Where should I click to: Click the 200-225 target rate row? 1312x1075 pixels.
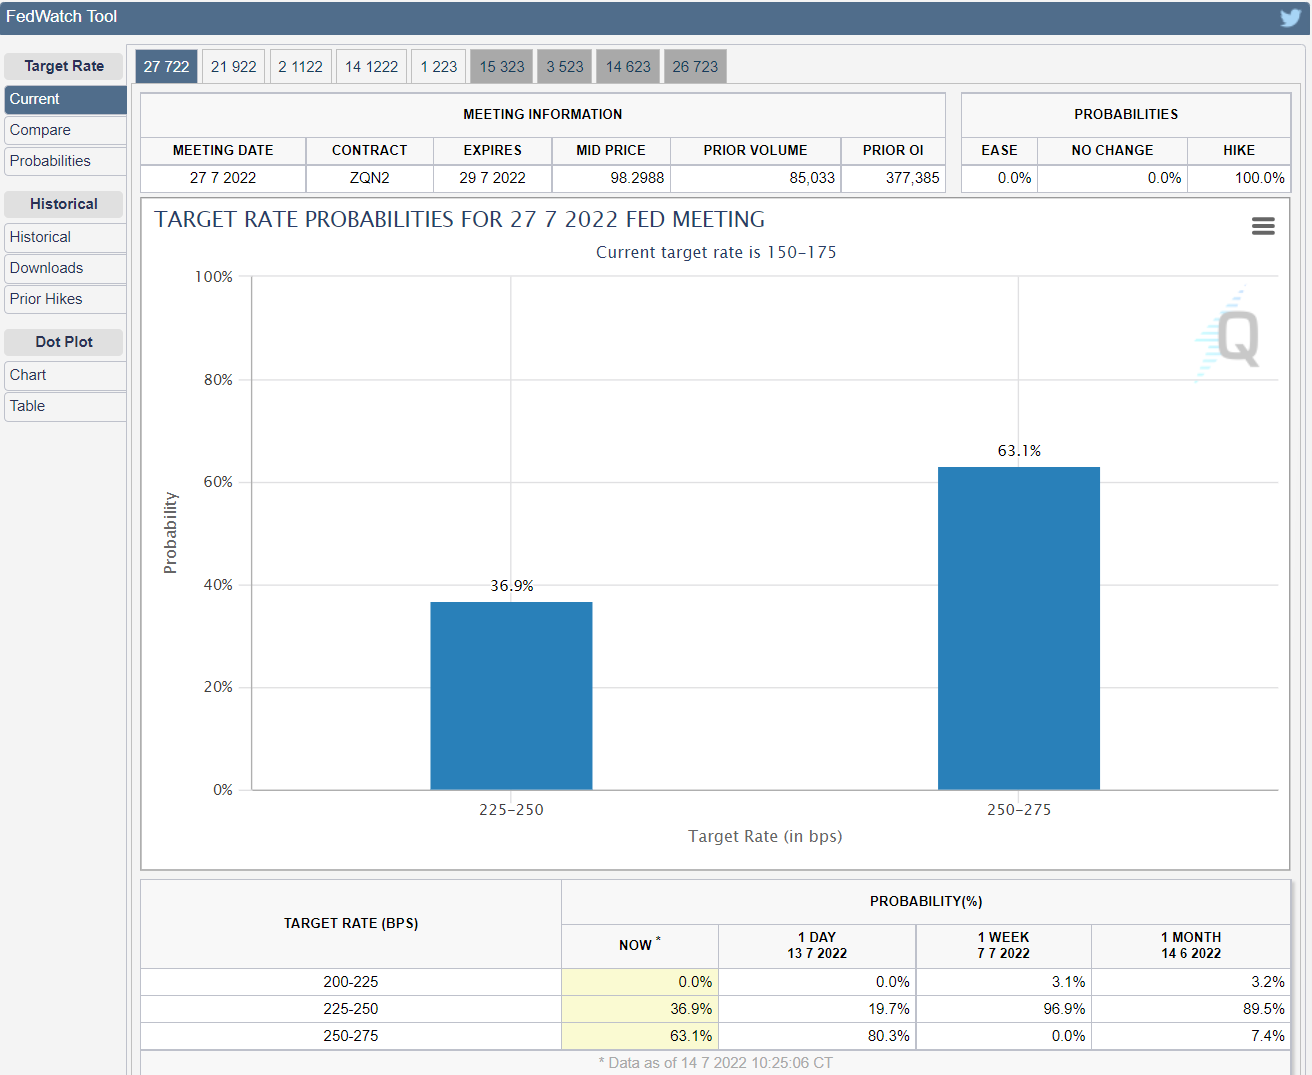point(715,982)
